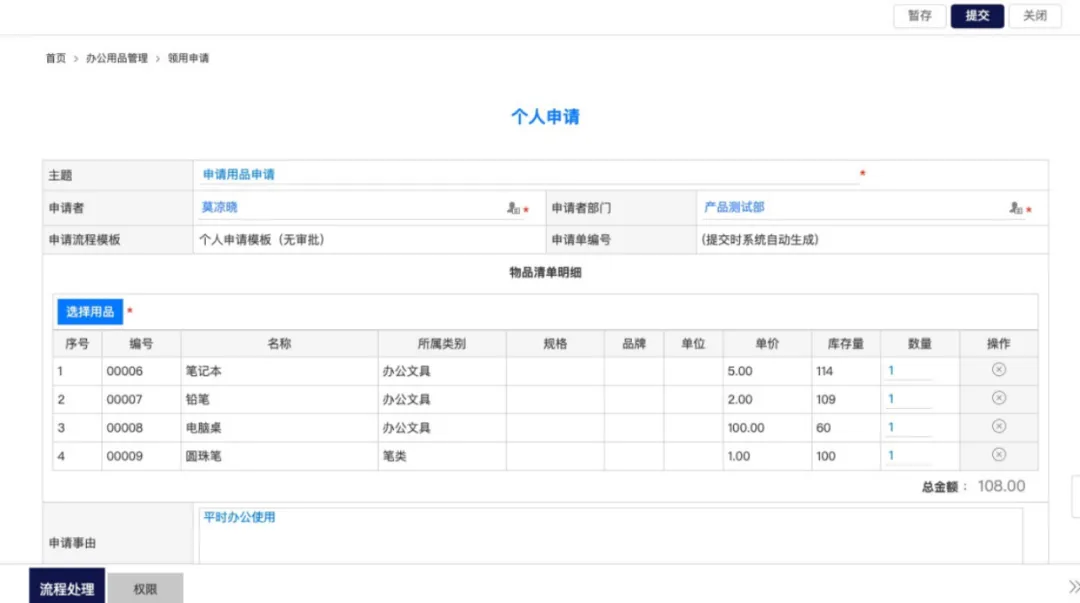Remove the 笔记本 row with its delete icon

[999, 370]
